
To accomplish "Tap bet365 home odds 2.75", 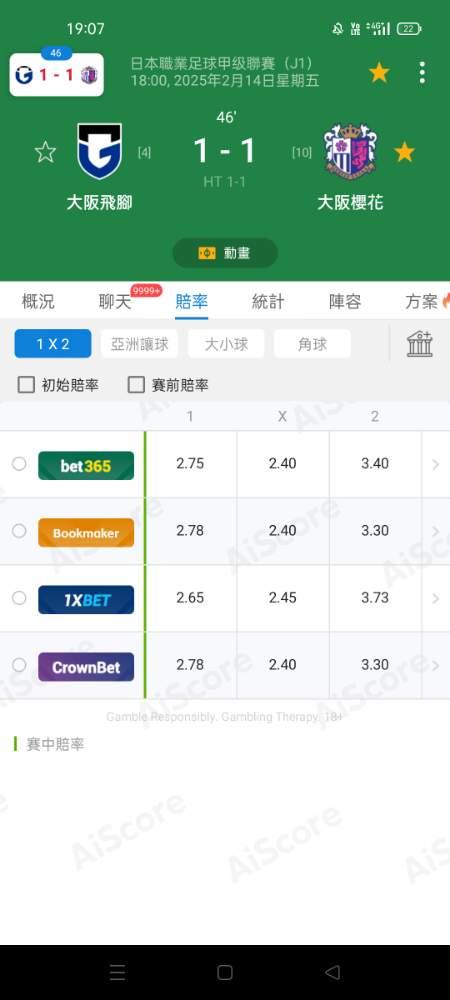I will point(190,464).
